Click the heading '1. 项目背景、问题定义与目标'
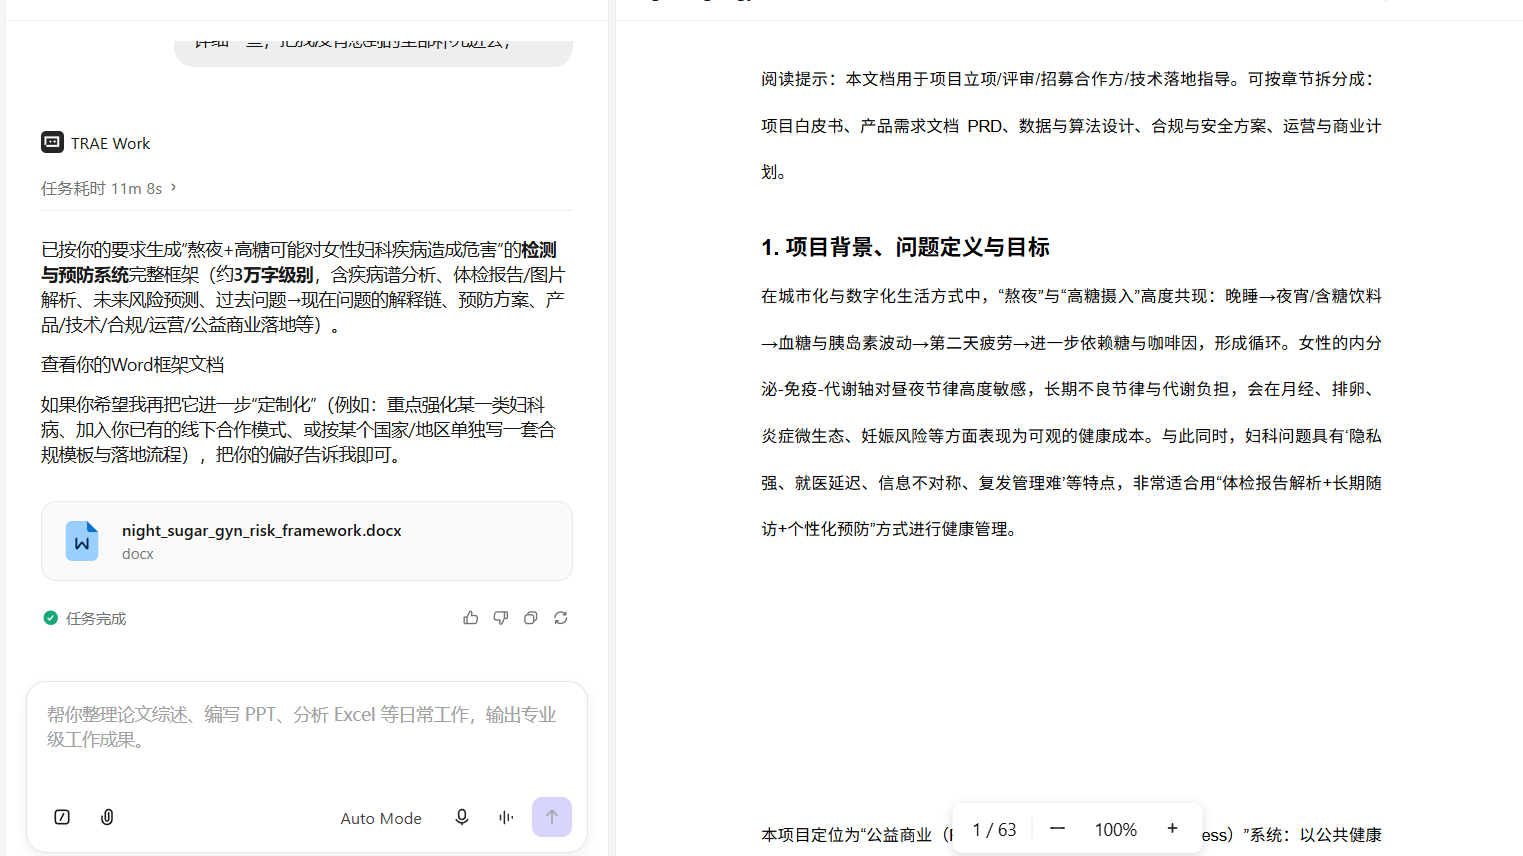Viewport: 1523px width, 856px height. (x=905, y=247)
